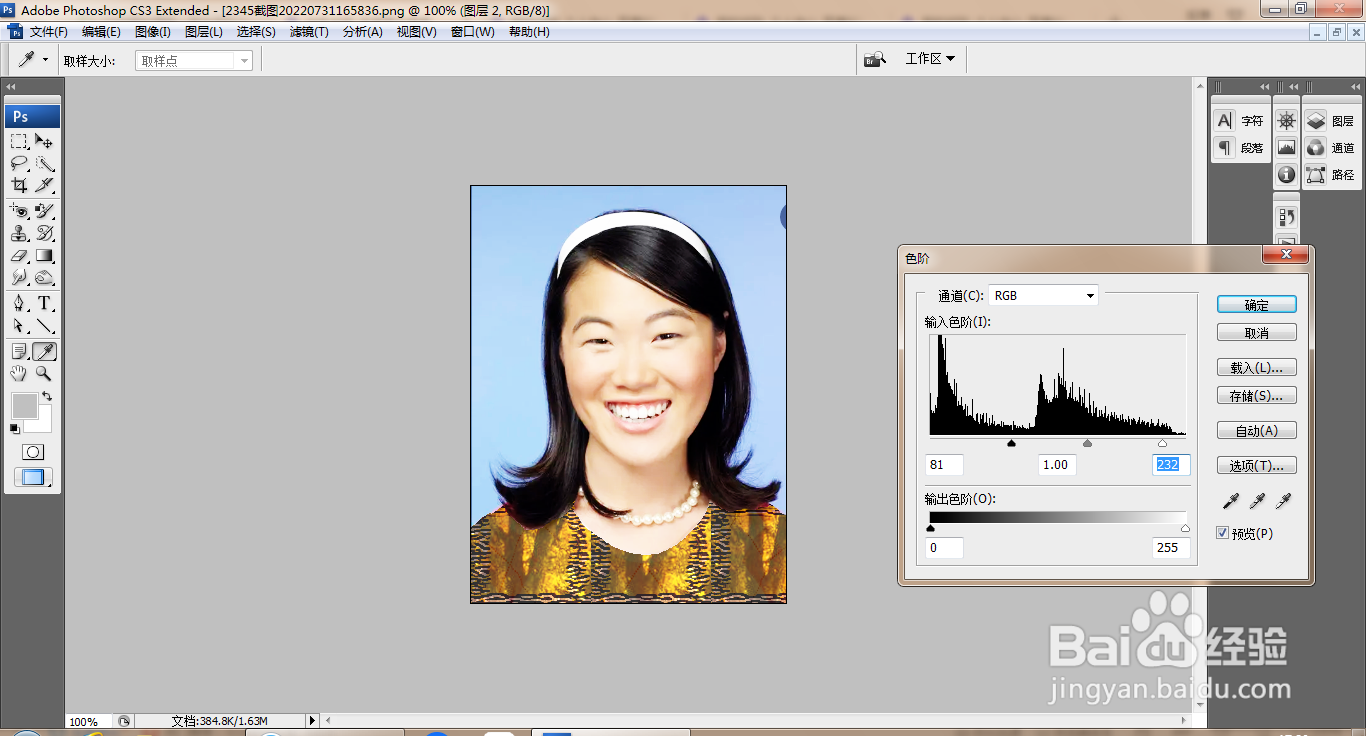Open the status bar document info arrow
This screenshot has height=736, width=1366.
point(312,720)
